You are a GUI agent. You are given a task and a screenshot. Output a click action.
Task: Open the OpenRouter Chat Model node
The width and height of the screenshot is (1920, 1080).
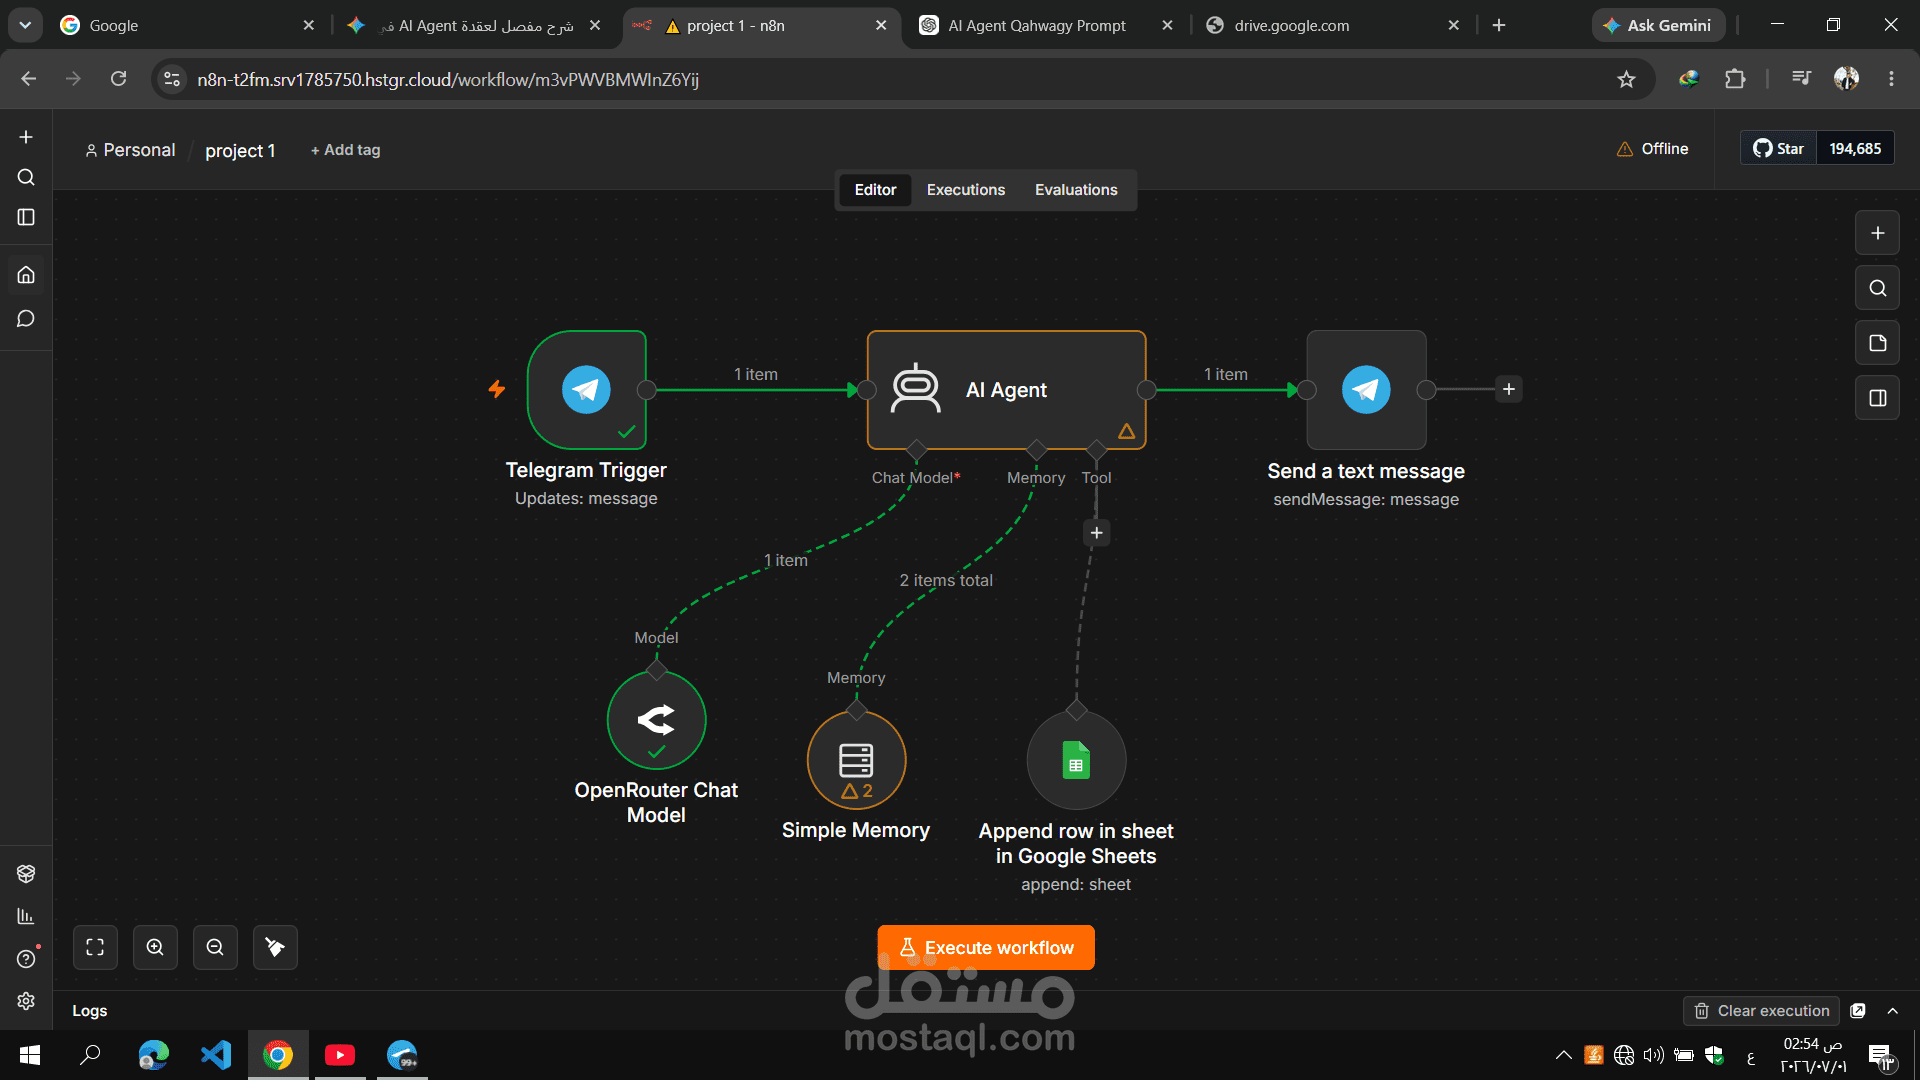tap(656, 720)
